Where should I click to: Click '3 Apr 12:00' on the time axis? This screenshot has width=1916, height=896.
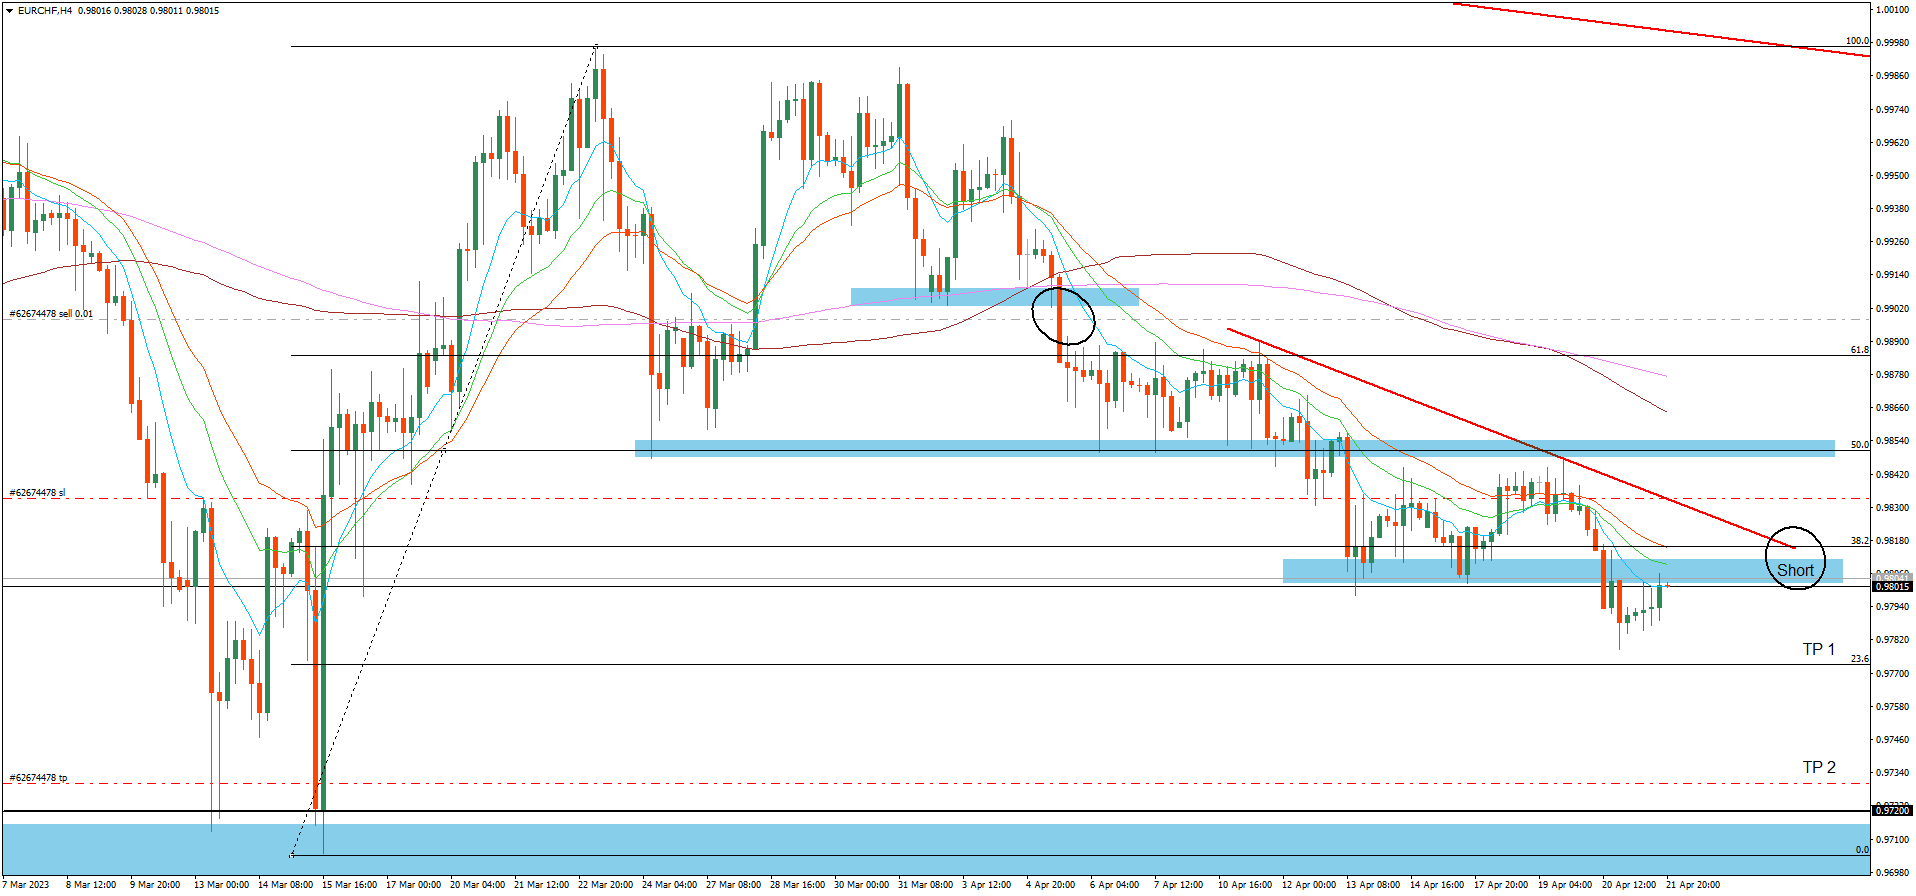tap(986, 885)
